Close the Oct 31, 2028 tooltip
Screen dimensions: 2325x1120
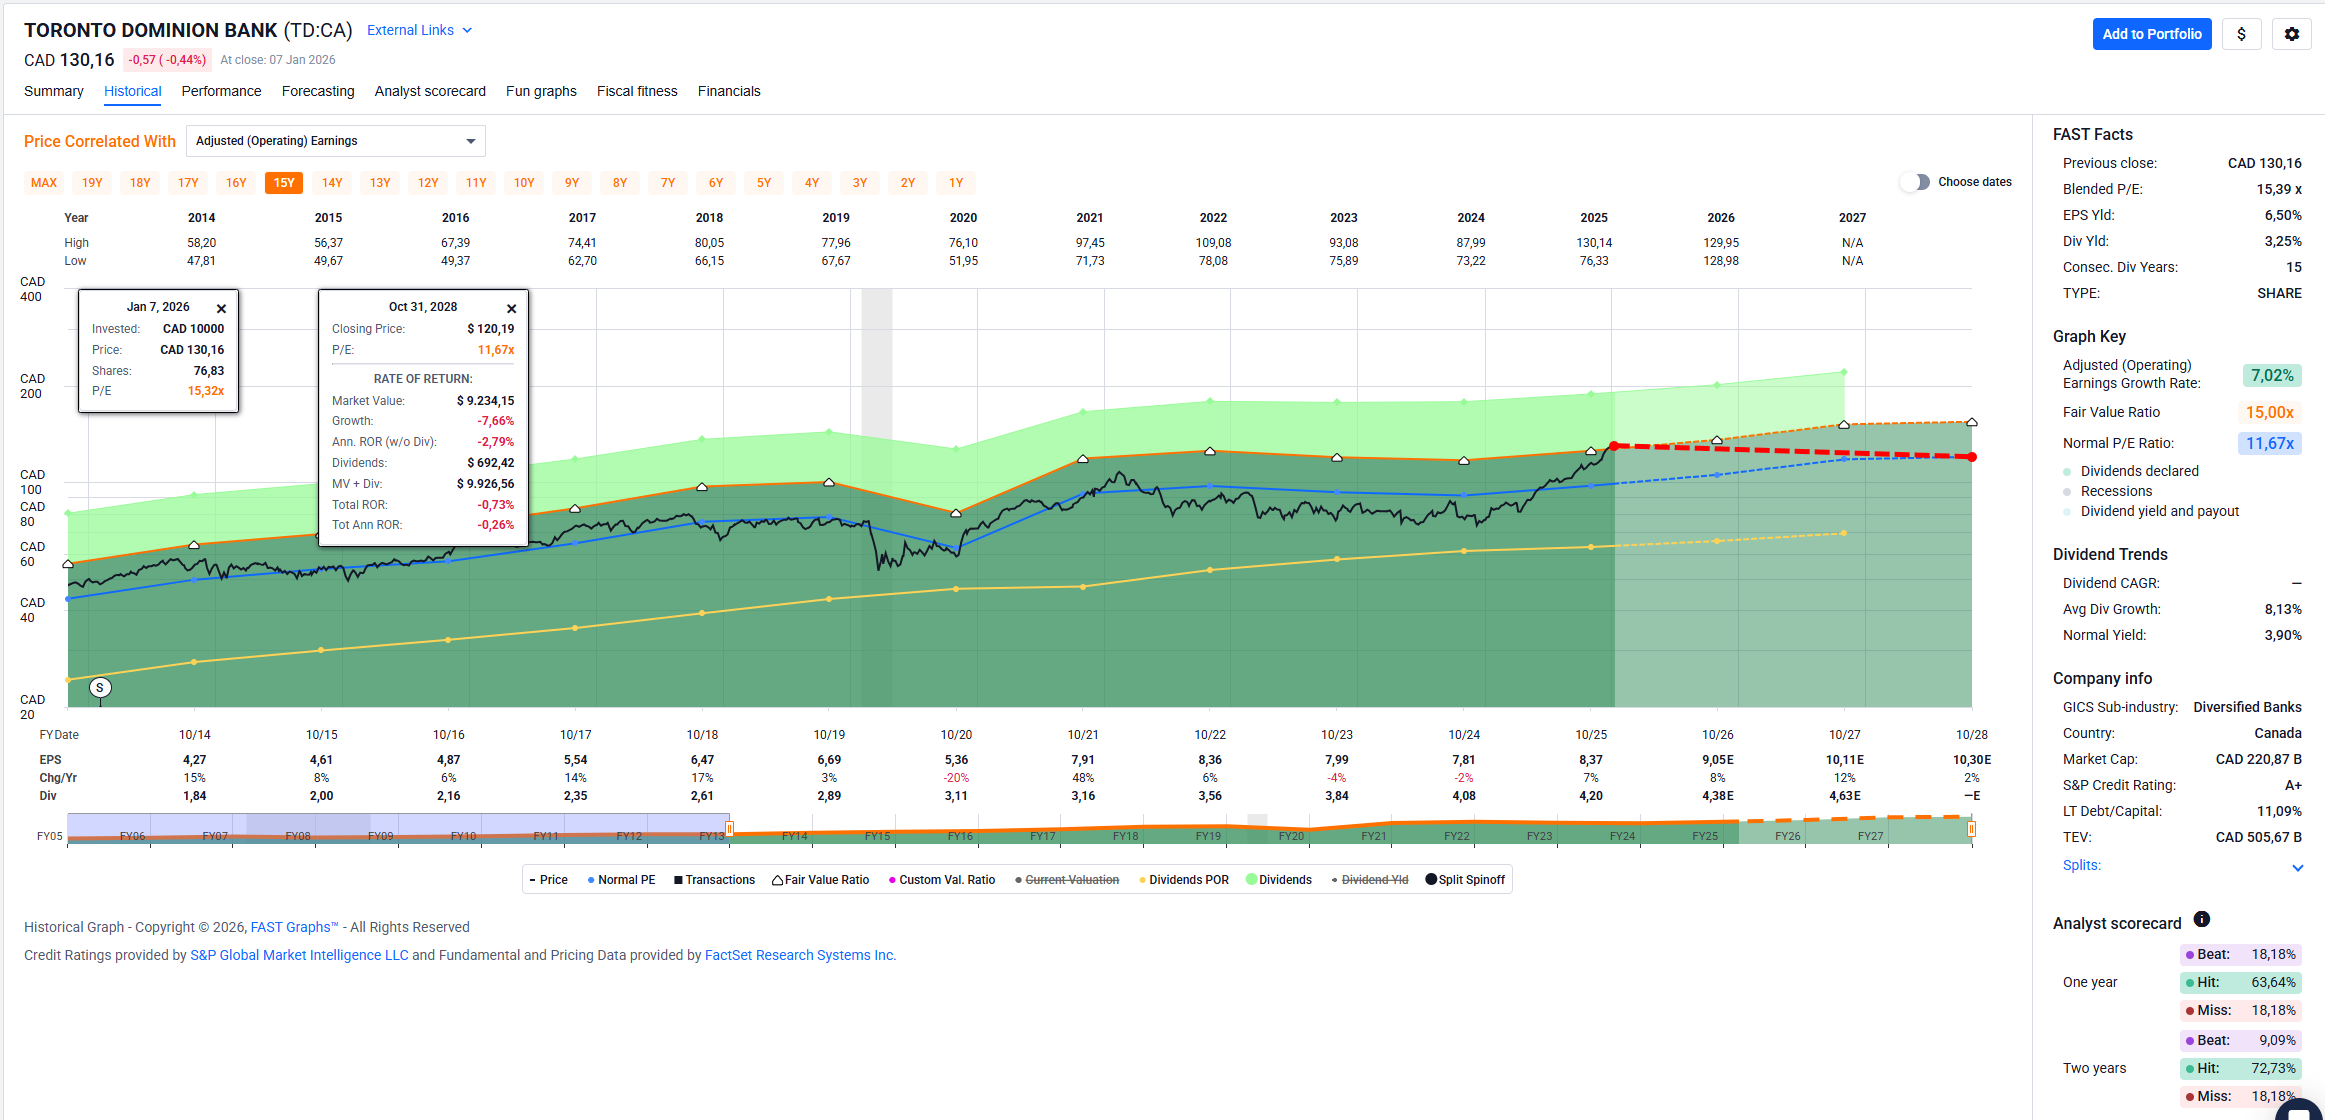511,309
